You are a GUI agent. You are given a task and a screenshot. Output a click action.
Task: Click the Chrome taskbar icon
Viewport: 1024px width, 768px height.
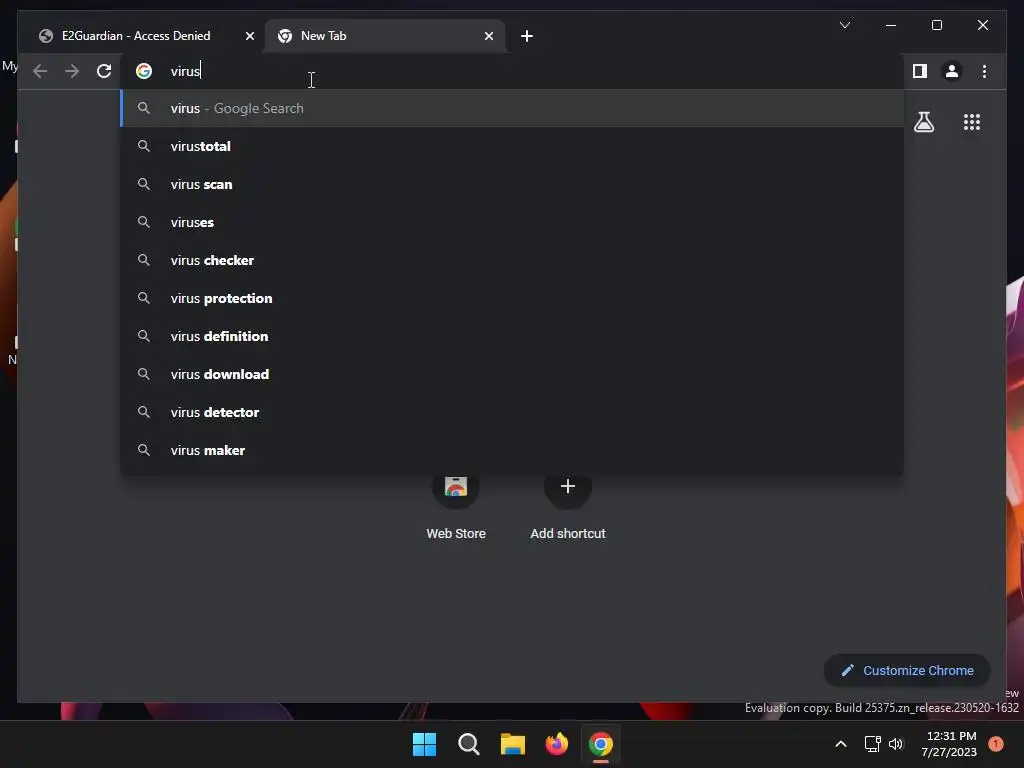(x=601, y=744)
